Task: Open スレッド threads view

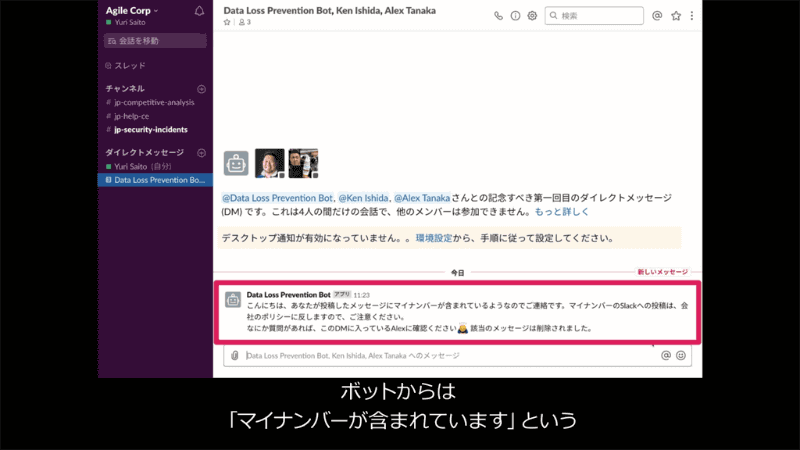Action: click(x=126, y=65)
